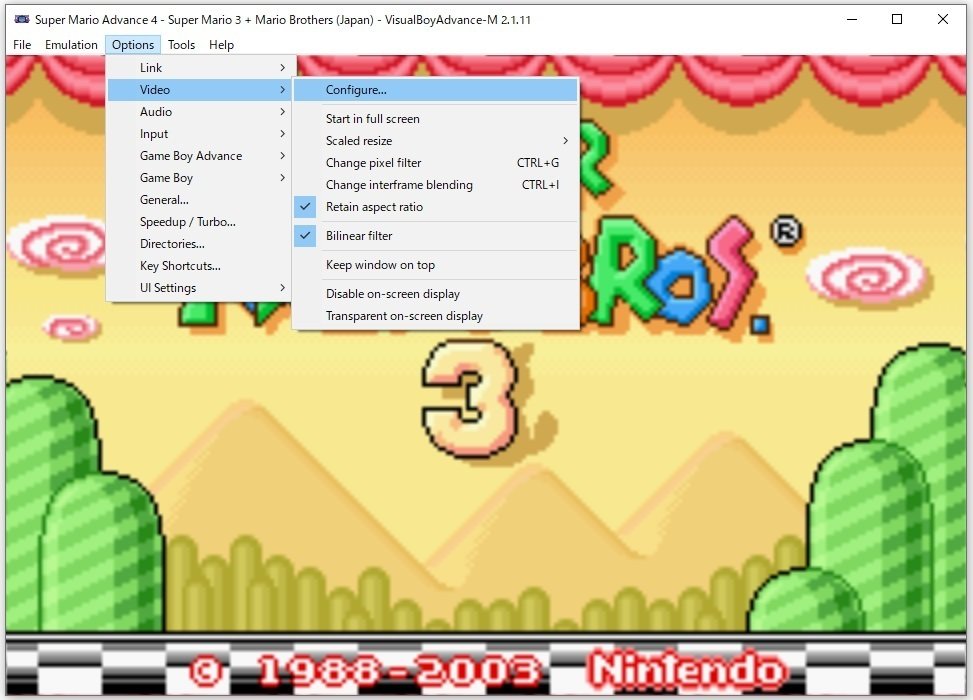This screenshot has height=700, width=973.
Task: Click the VisualBoyAdvance-M title bar app icon
Action: (22, 19)
